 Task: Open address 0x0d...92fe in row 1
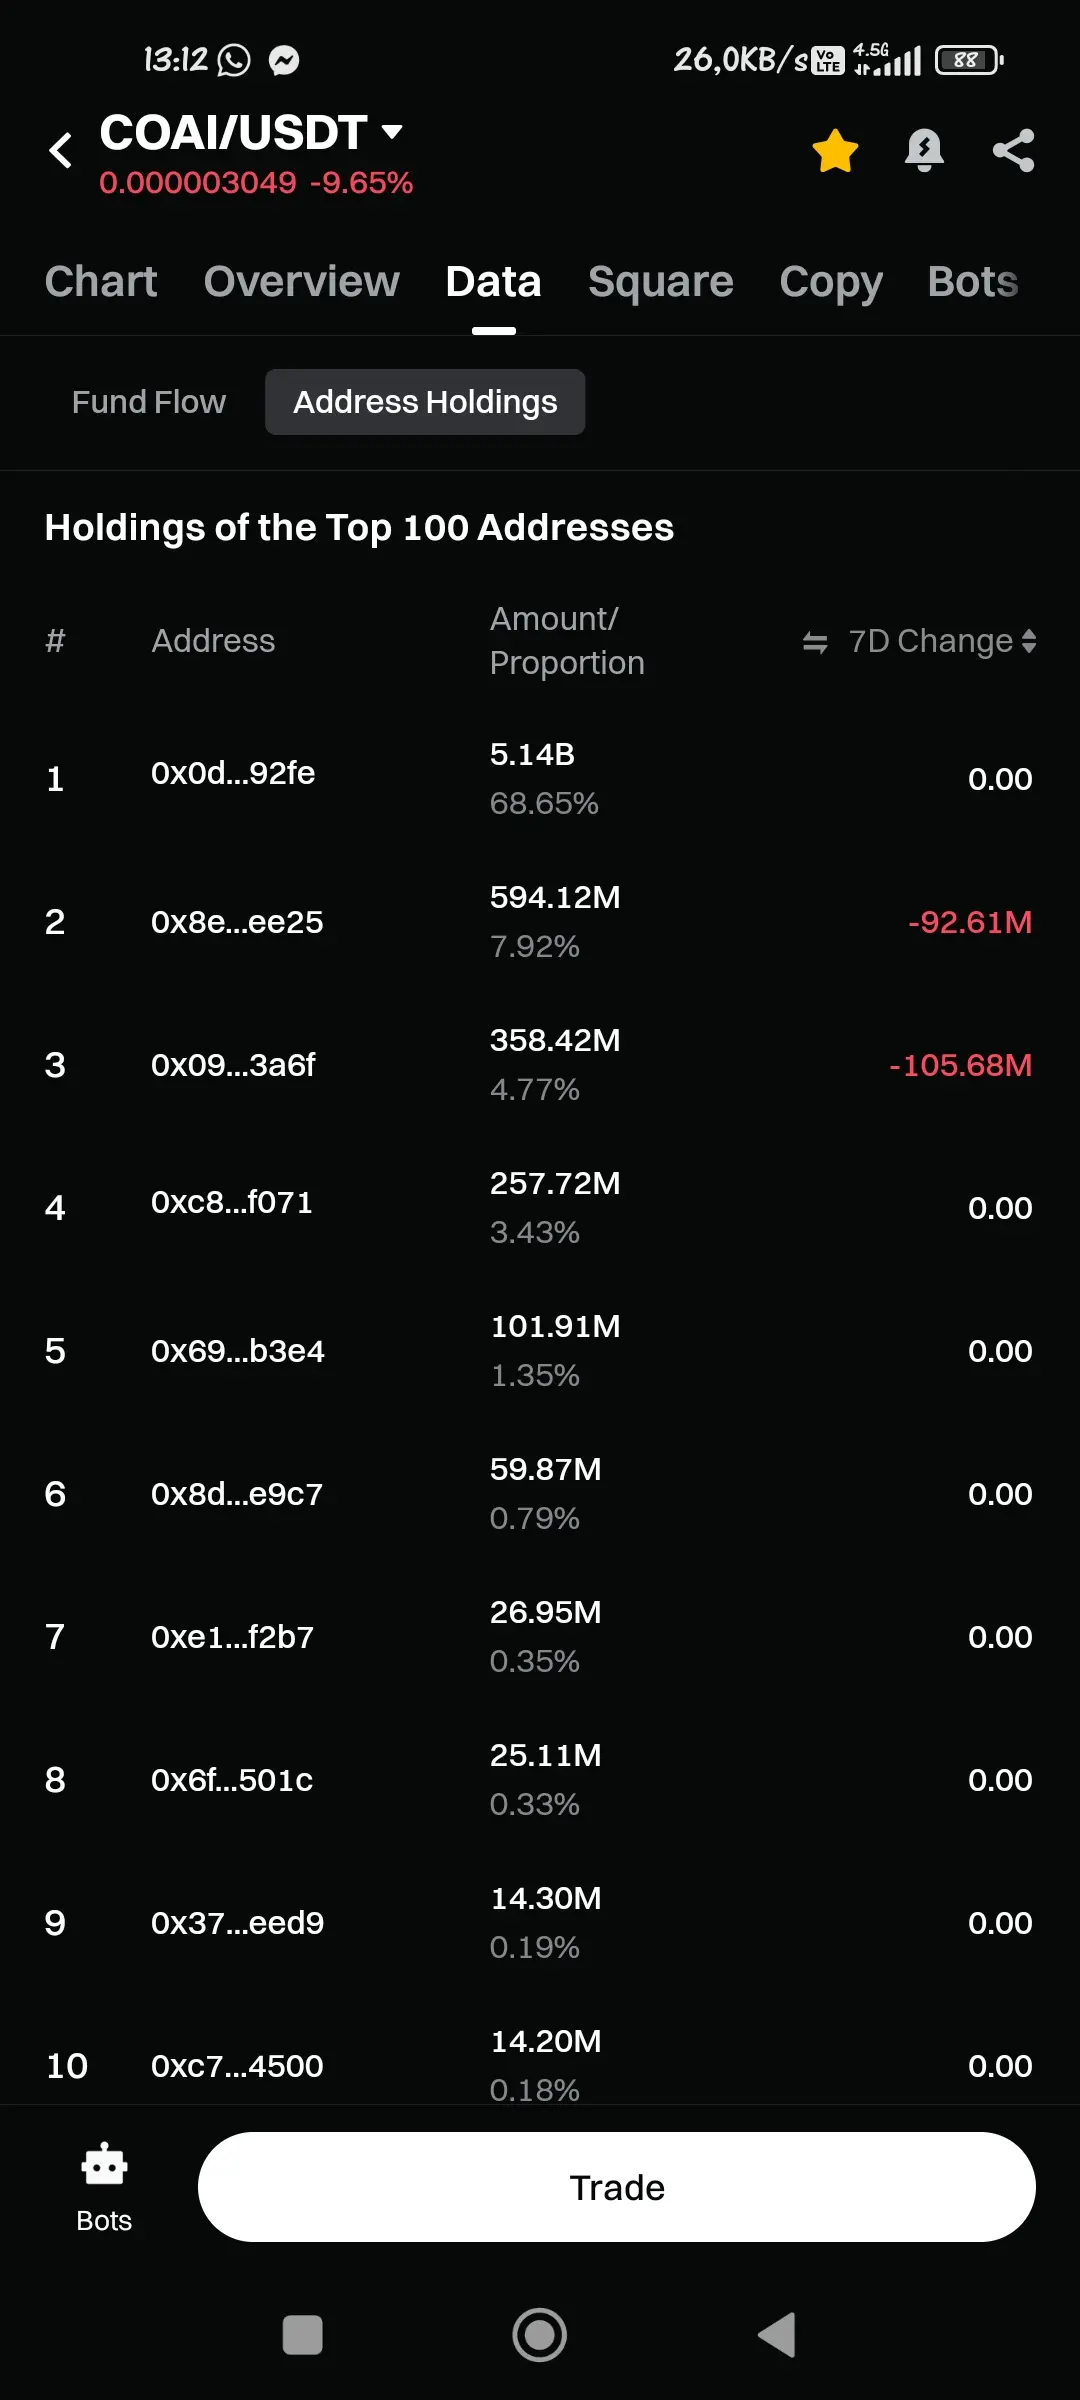pos(233,773)
